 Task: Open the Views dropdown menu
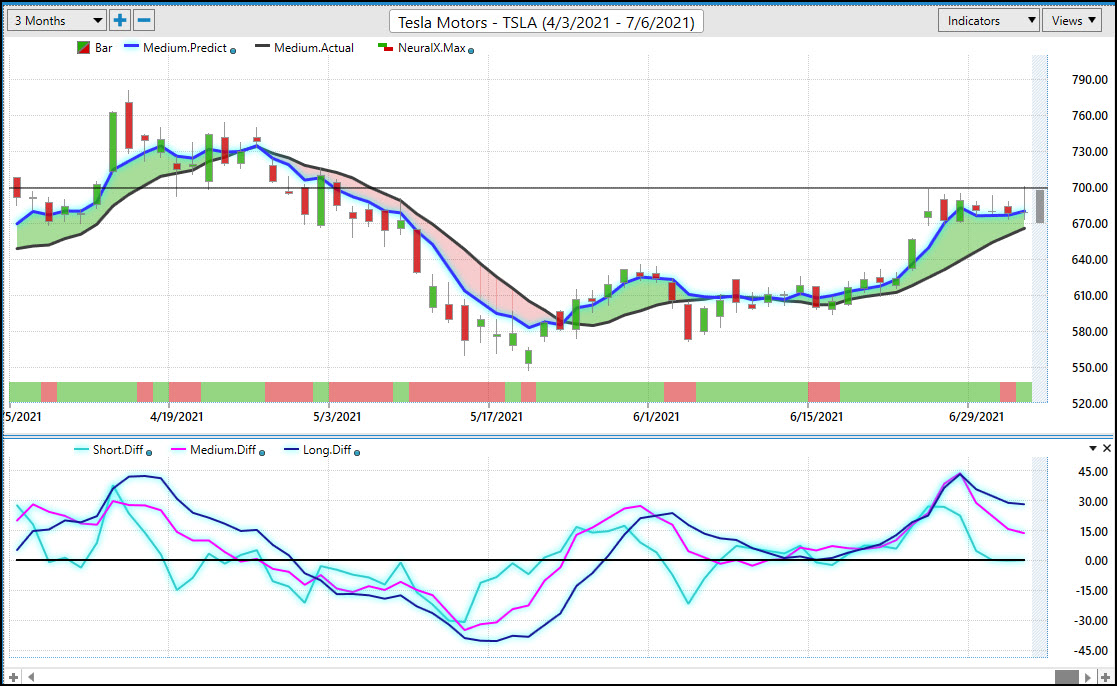click(x=1072, y=21)
